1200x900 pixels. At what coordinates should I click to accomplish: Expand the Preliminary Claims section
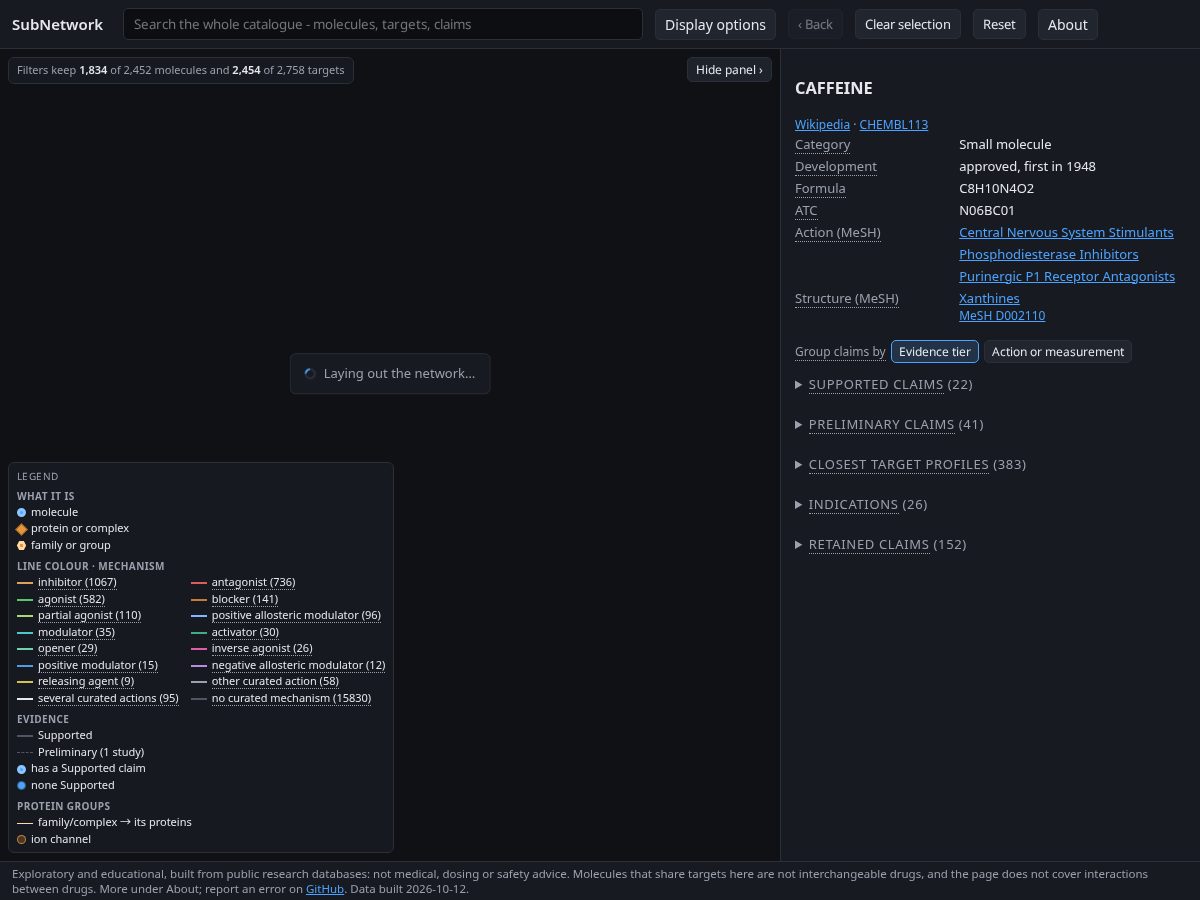(889, 425)
